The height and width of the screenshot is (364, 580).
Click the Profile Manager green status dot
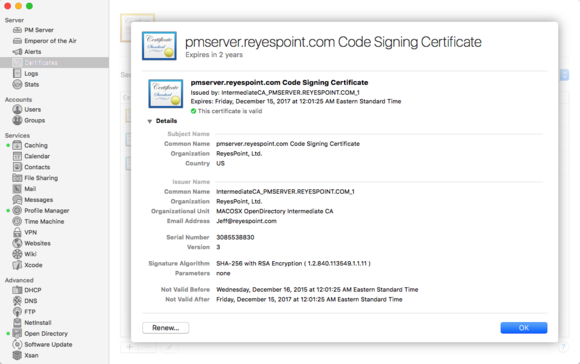point(8,210)
